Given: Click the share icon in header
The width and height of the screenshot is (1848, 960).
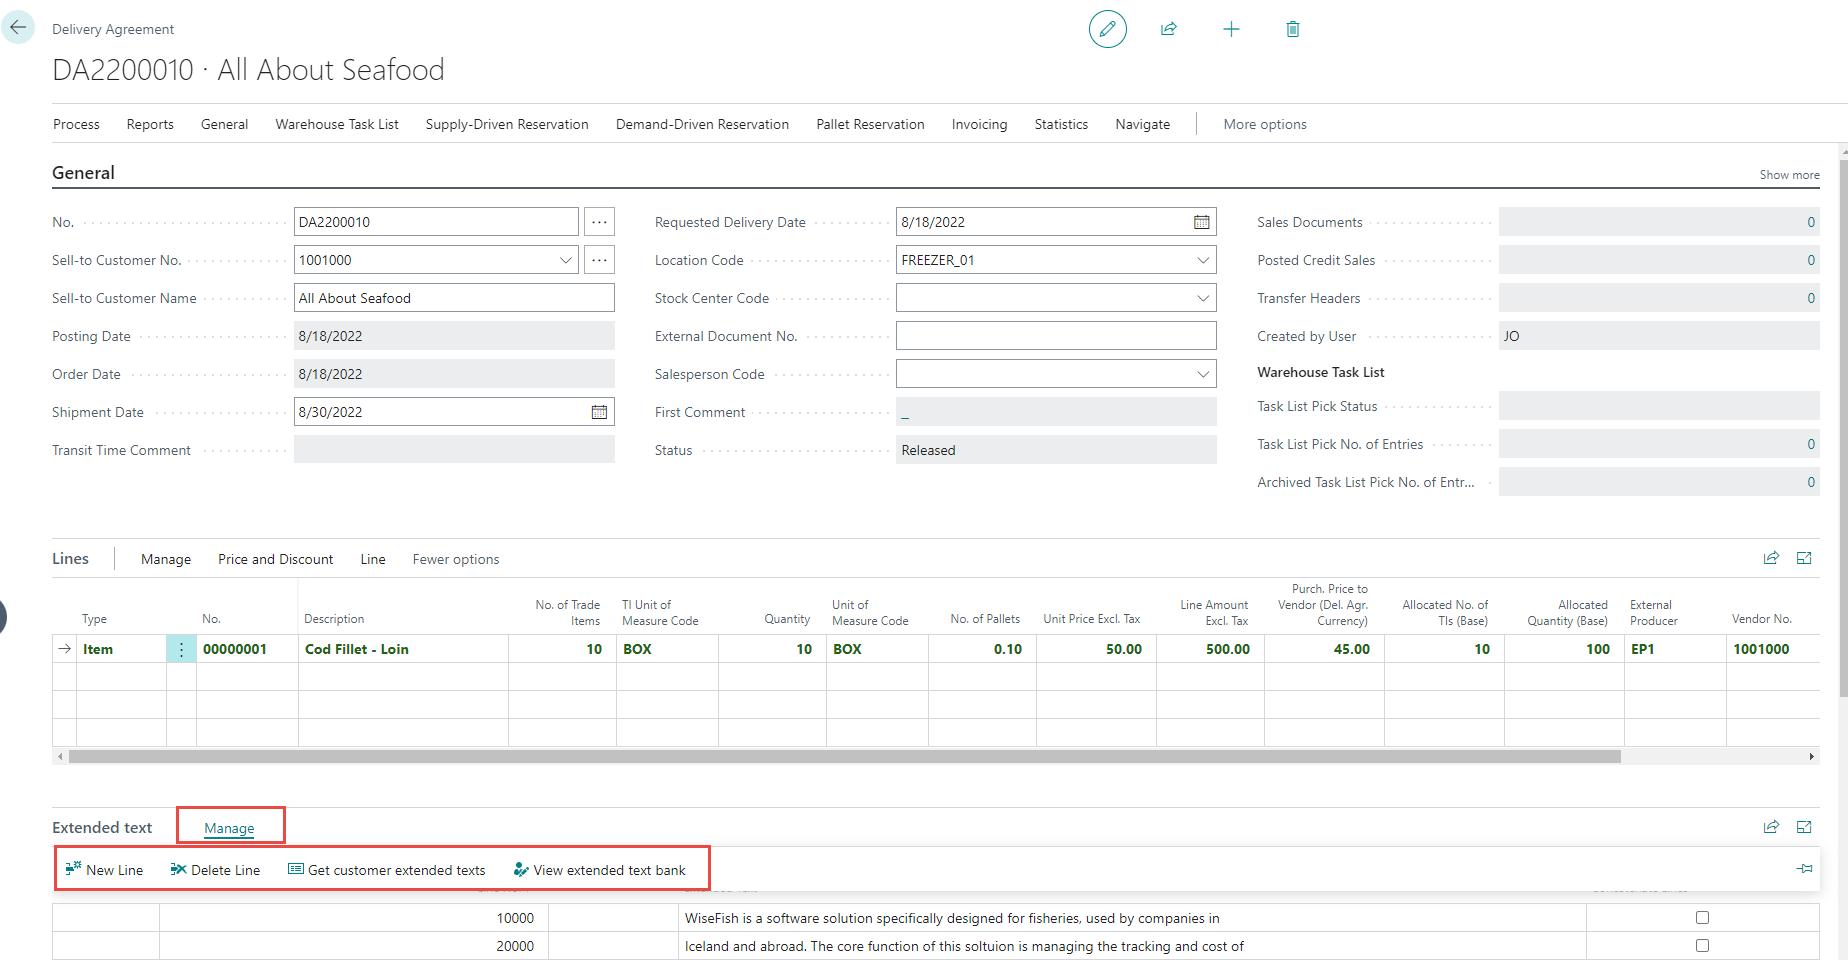Looking at the screenshot, I should pyautogui.click(x=1168, y=29).
